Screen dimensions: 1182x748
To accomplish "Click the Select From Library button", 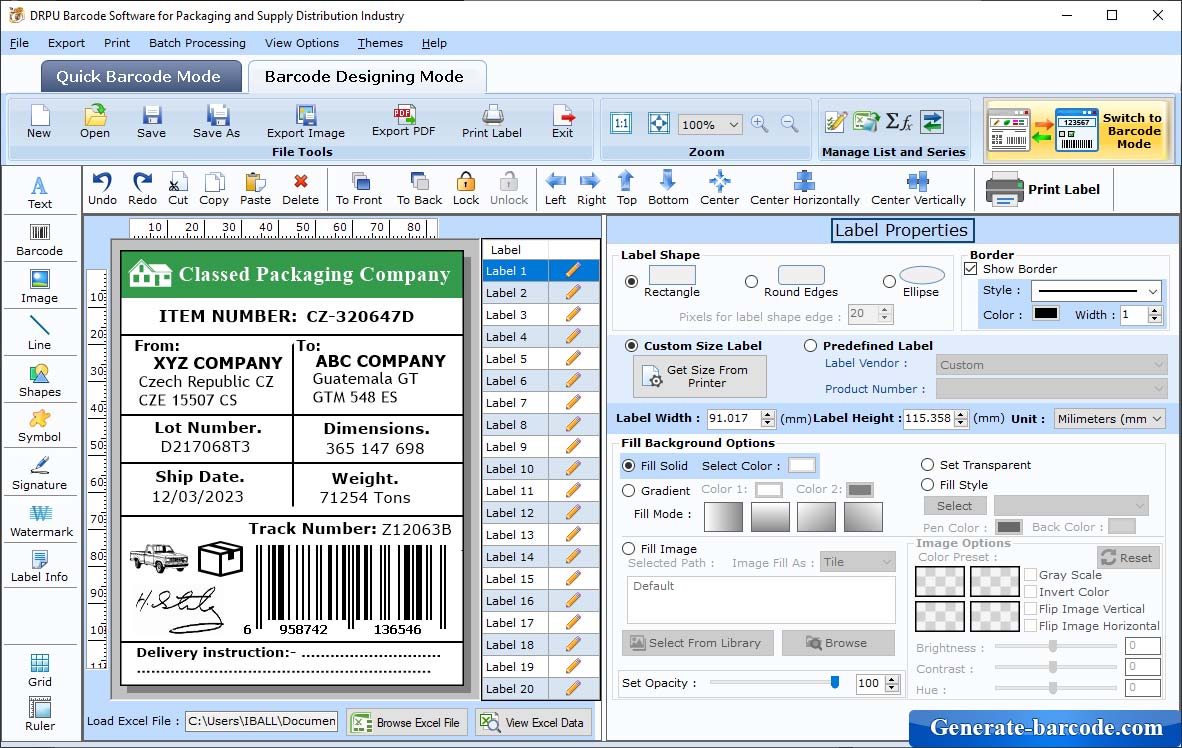I will (x=697, y=643).
